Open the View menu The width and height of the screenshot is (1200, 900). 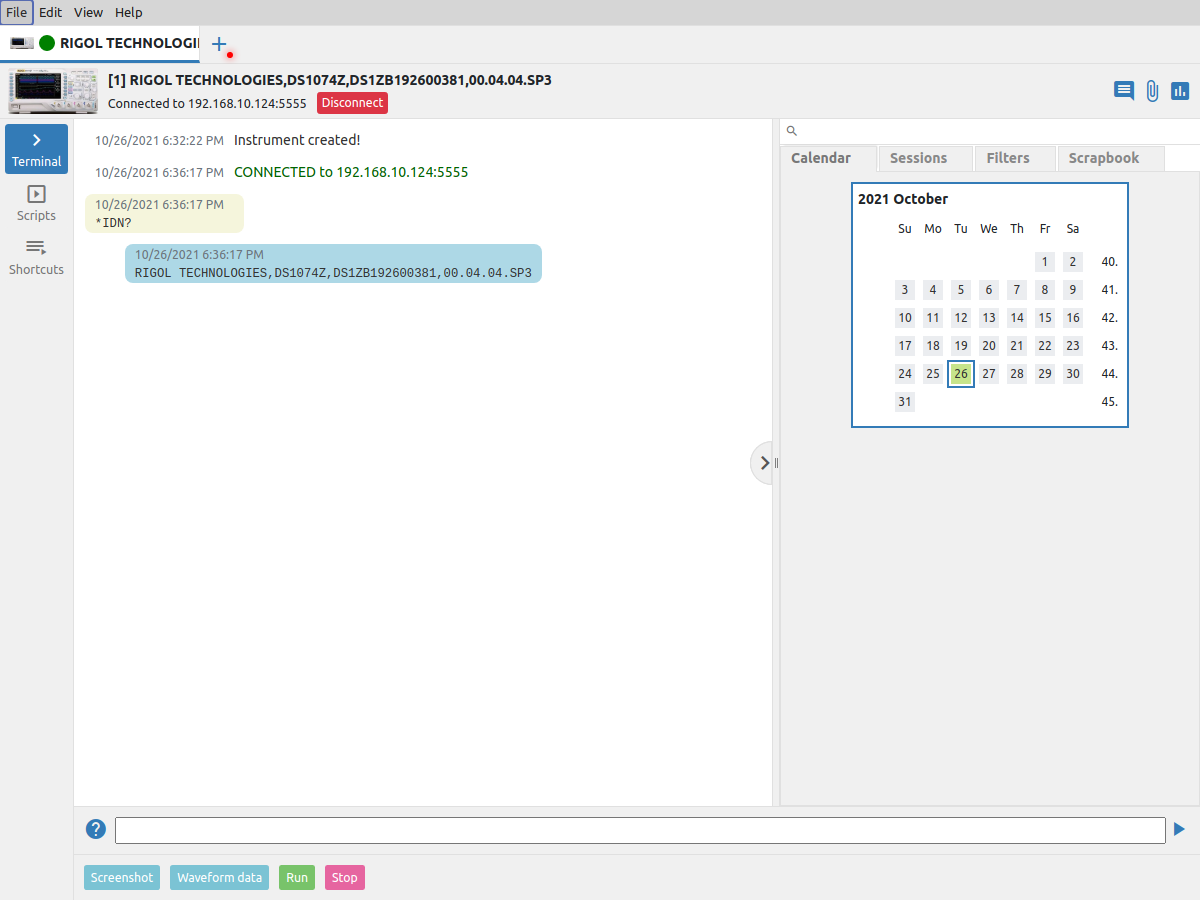click(x=88, y=12)
